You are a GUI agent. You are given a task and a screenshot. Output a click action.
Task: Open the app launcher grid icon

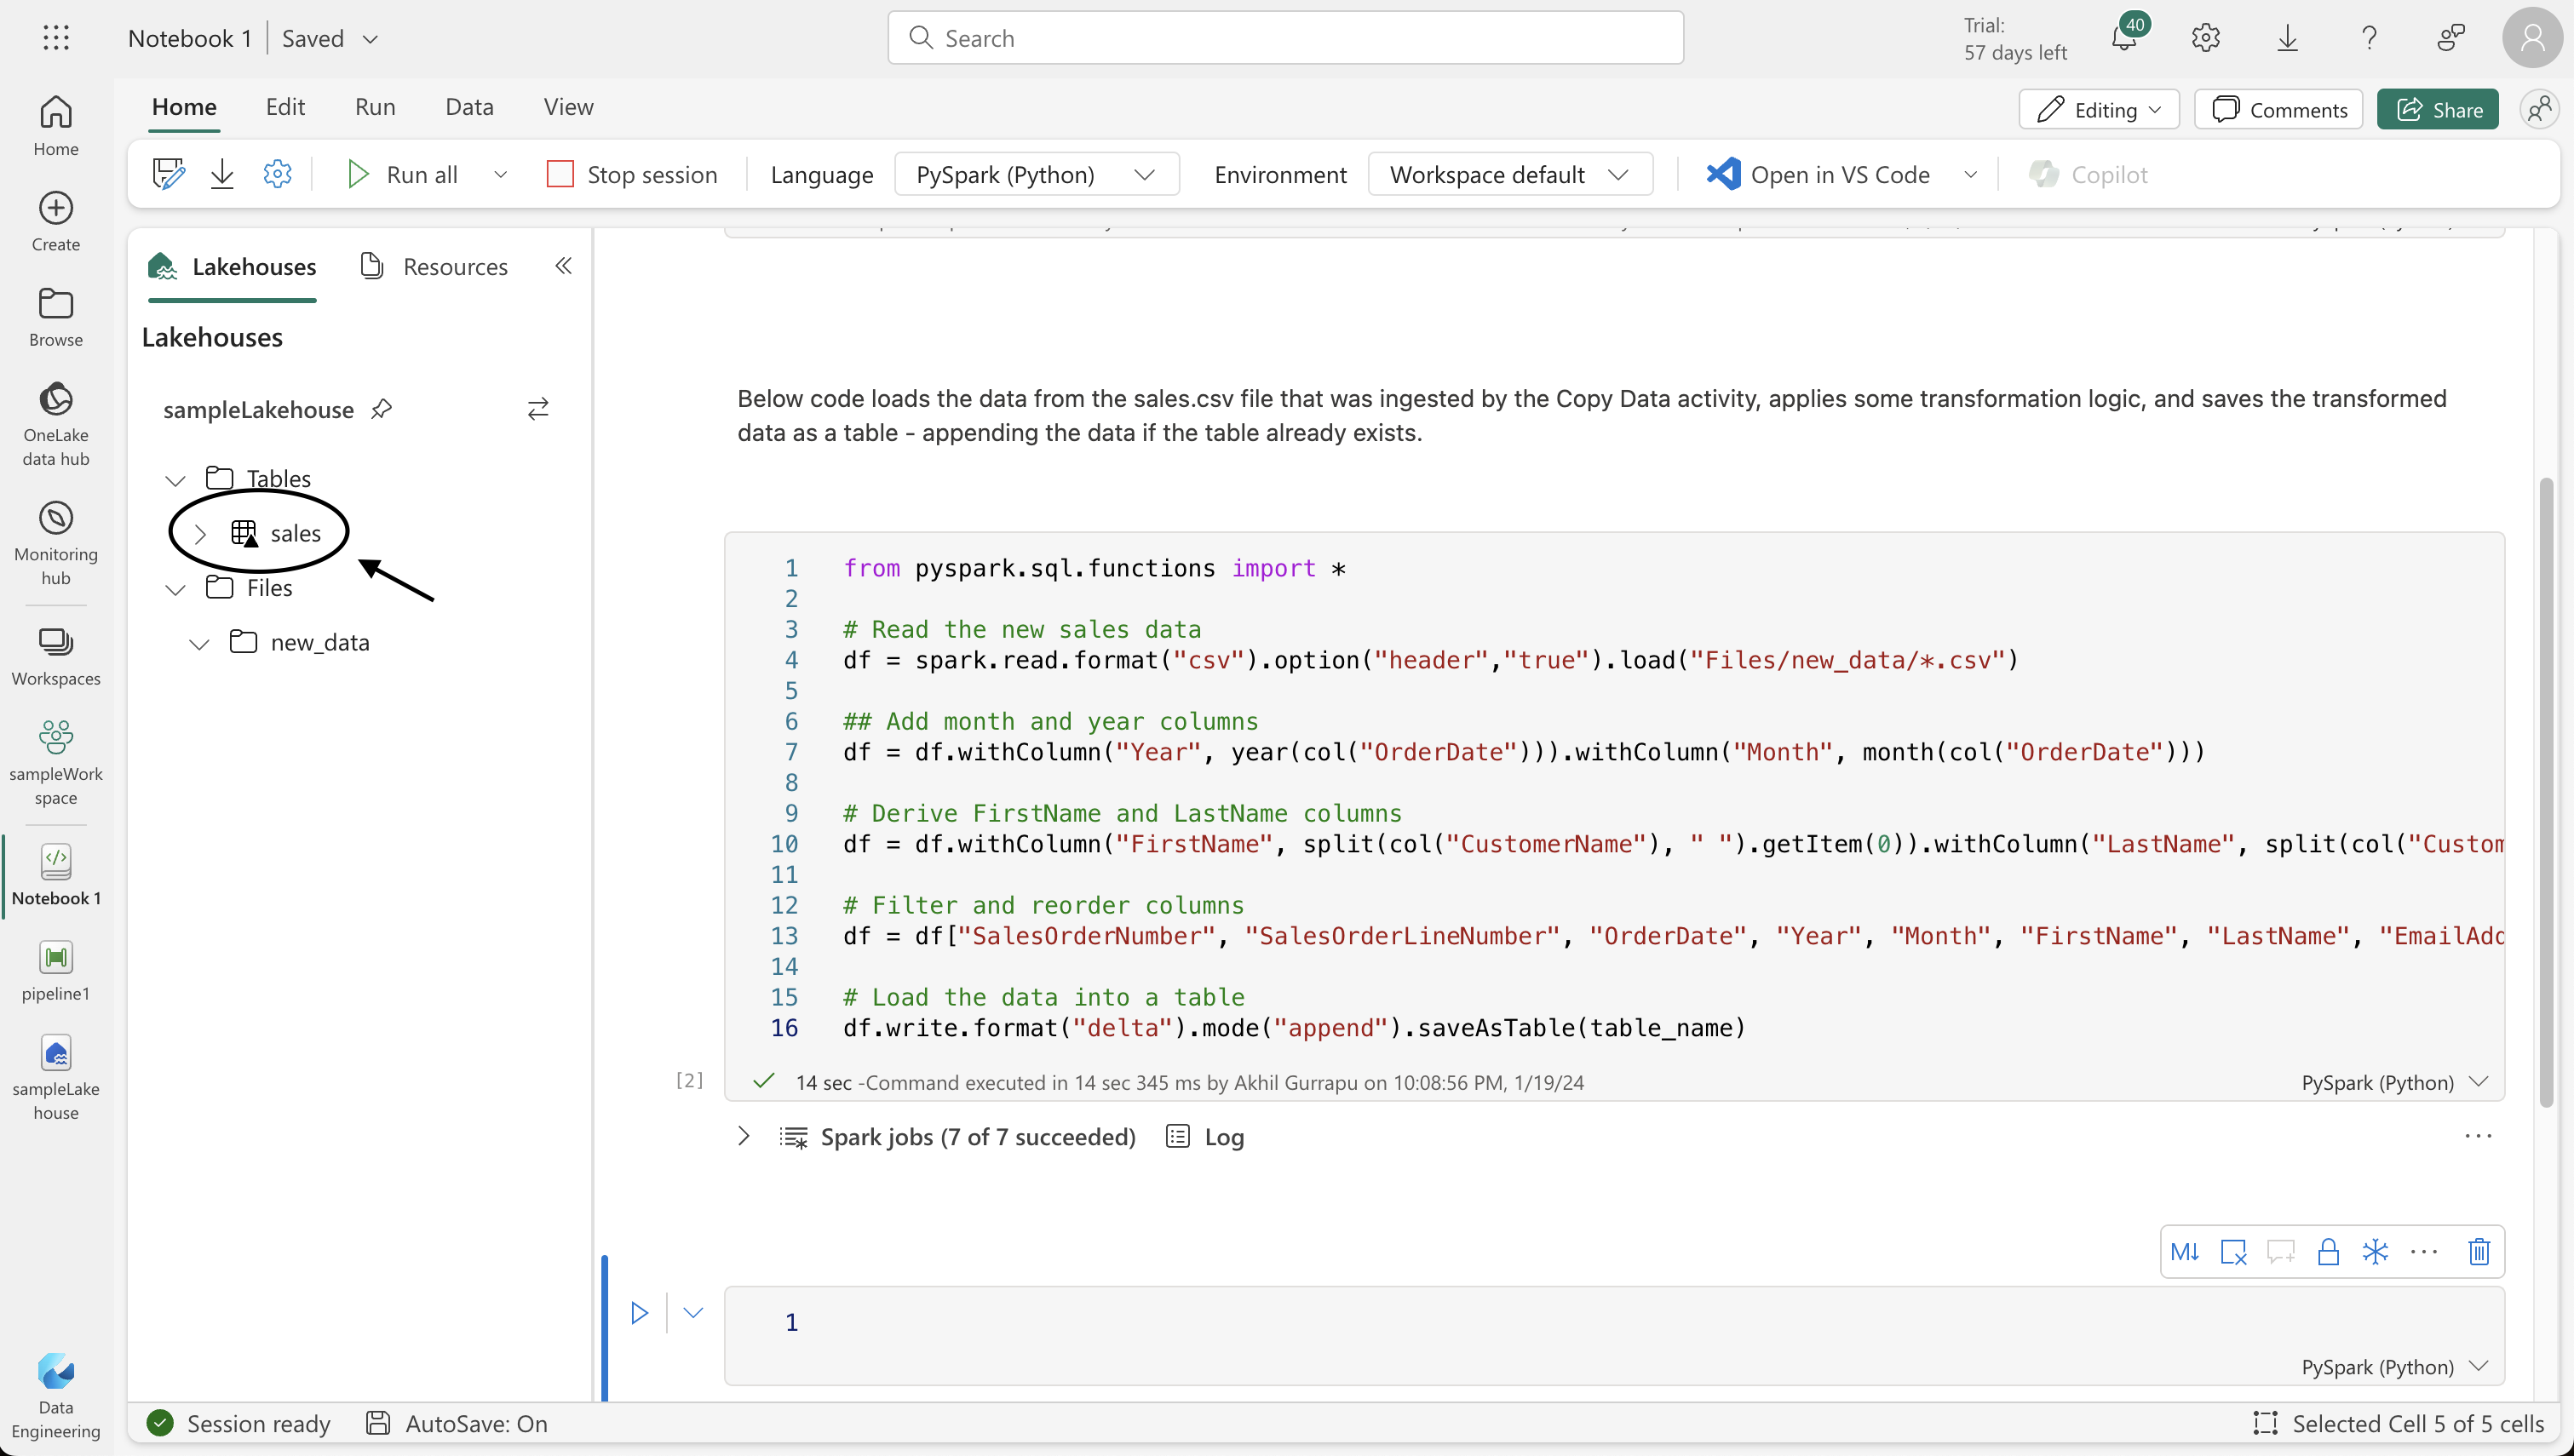point(56,38)
